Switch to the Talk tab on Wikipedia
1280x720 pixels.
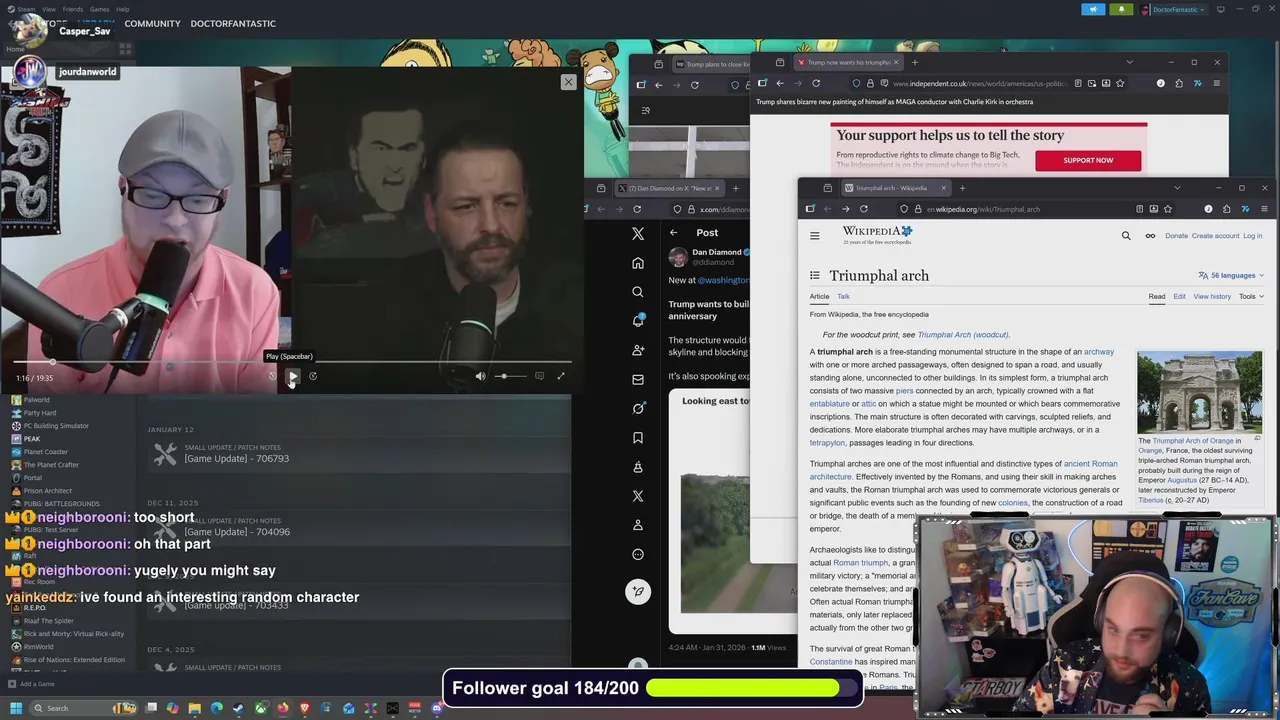point(843,297)
